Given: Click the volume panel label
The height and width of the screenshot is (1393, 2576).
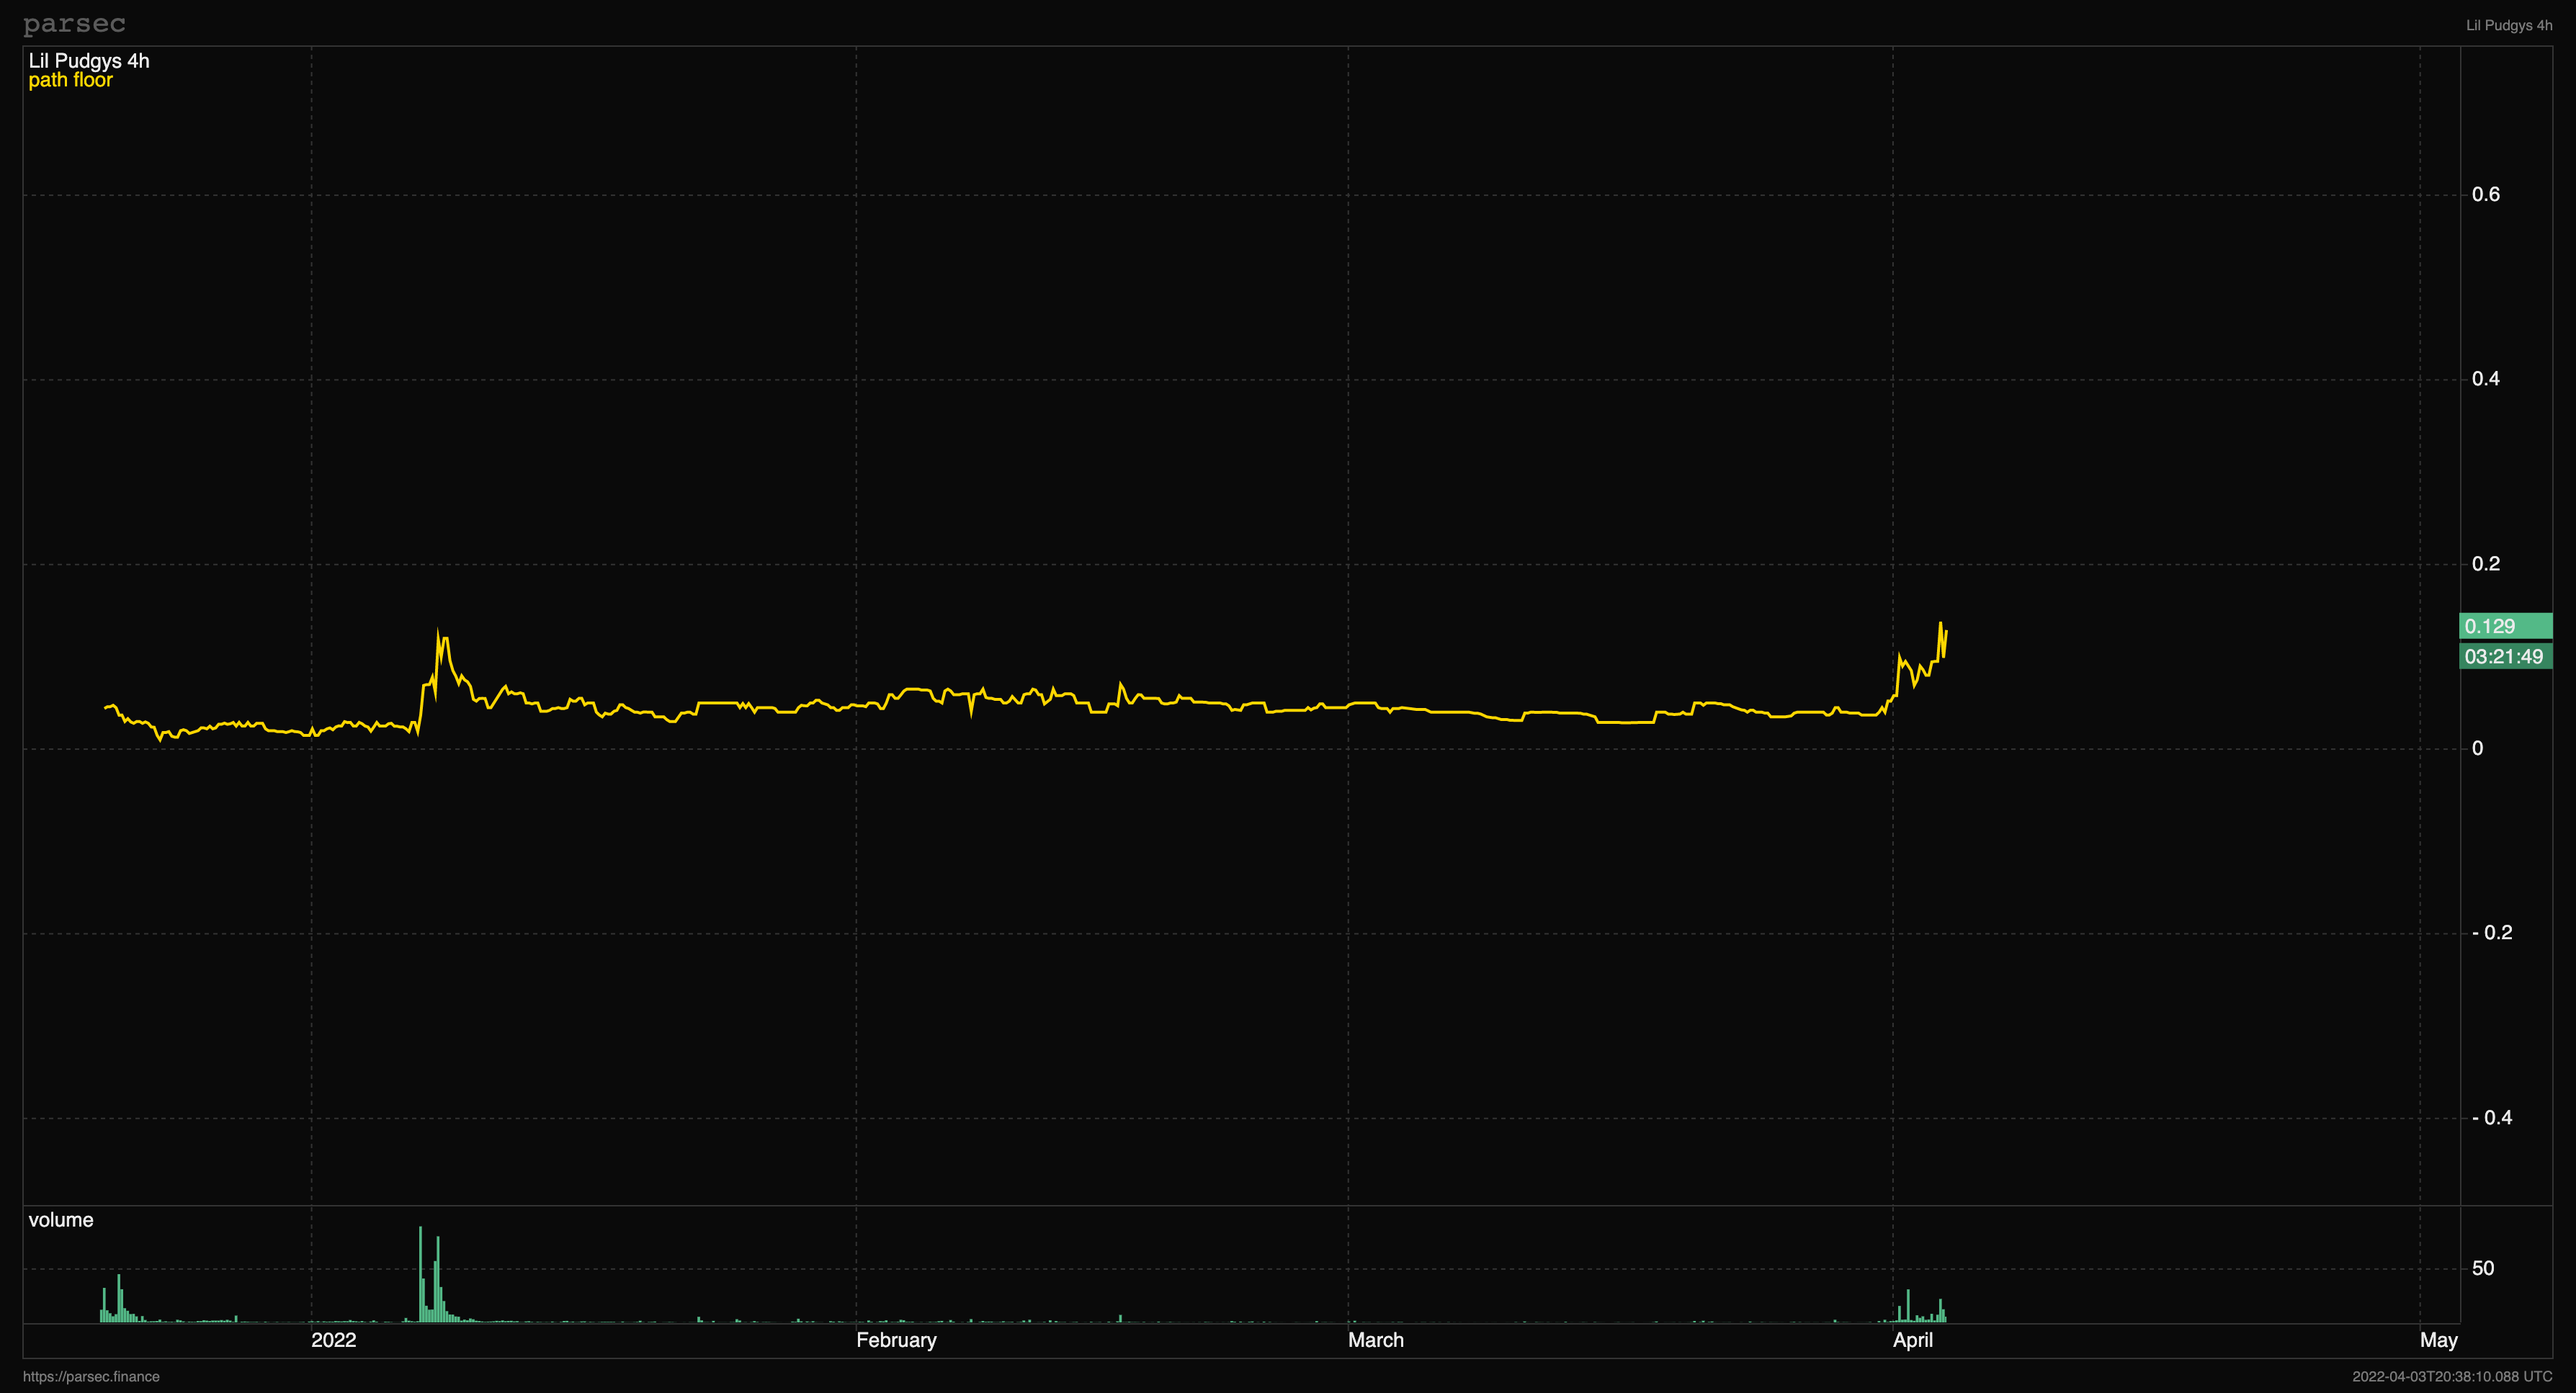Looking at the screenshot, I should click(61, 1220).
